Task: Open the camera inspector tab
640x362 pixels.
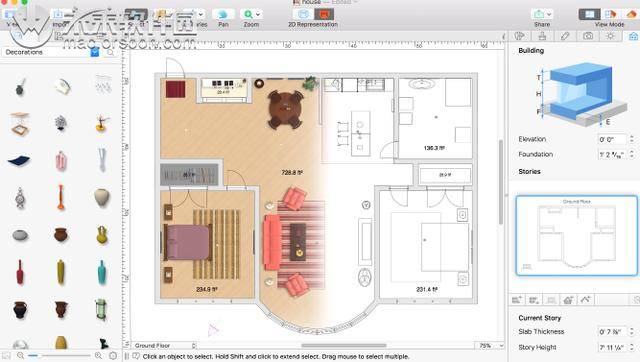Action: point(588,36)
